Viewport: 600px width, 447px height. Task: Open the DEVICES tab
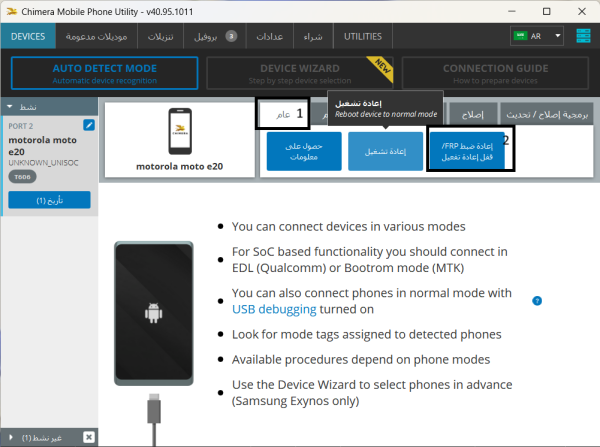click(x=28, y=36)
